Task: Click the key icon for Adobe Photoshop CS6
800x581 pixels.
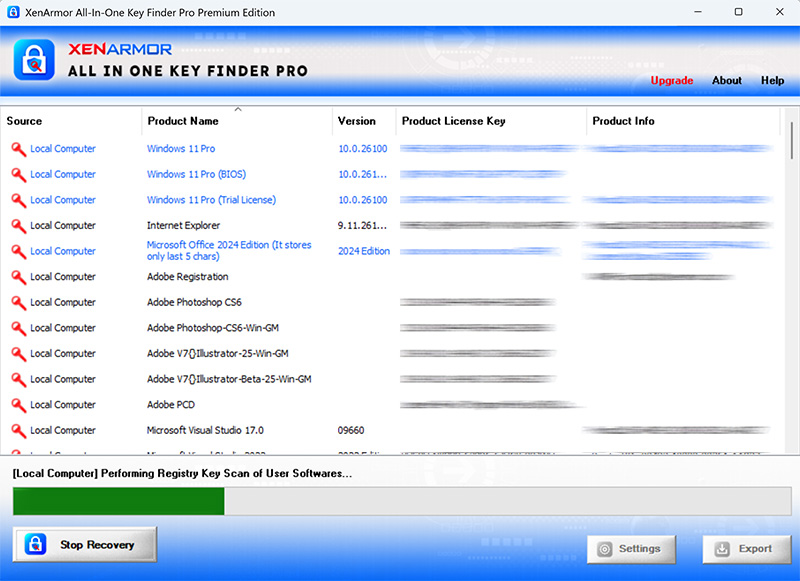Action: 18,302
